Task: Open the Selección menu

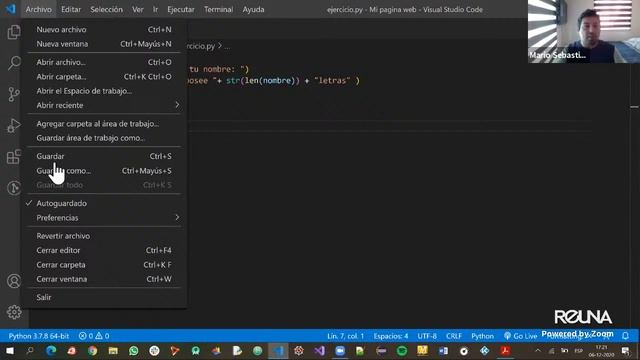Action: tap(106, 9)
